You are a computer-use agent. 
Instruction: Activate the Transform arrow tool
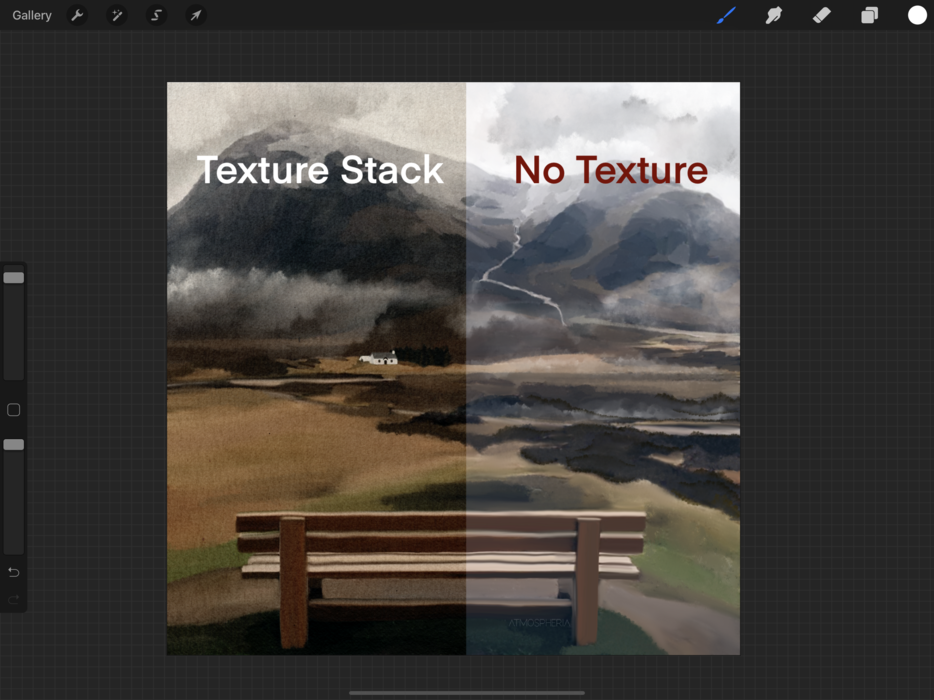[x=196, y=15]
